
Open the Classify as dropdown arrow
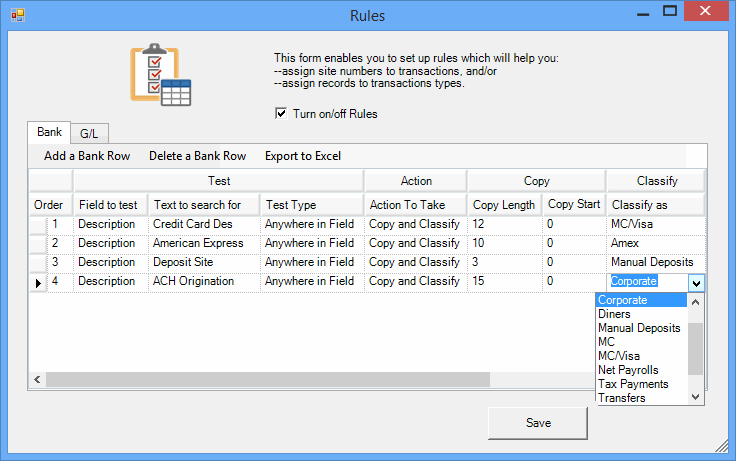(696, 283)
